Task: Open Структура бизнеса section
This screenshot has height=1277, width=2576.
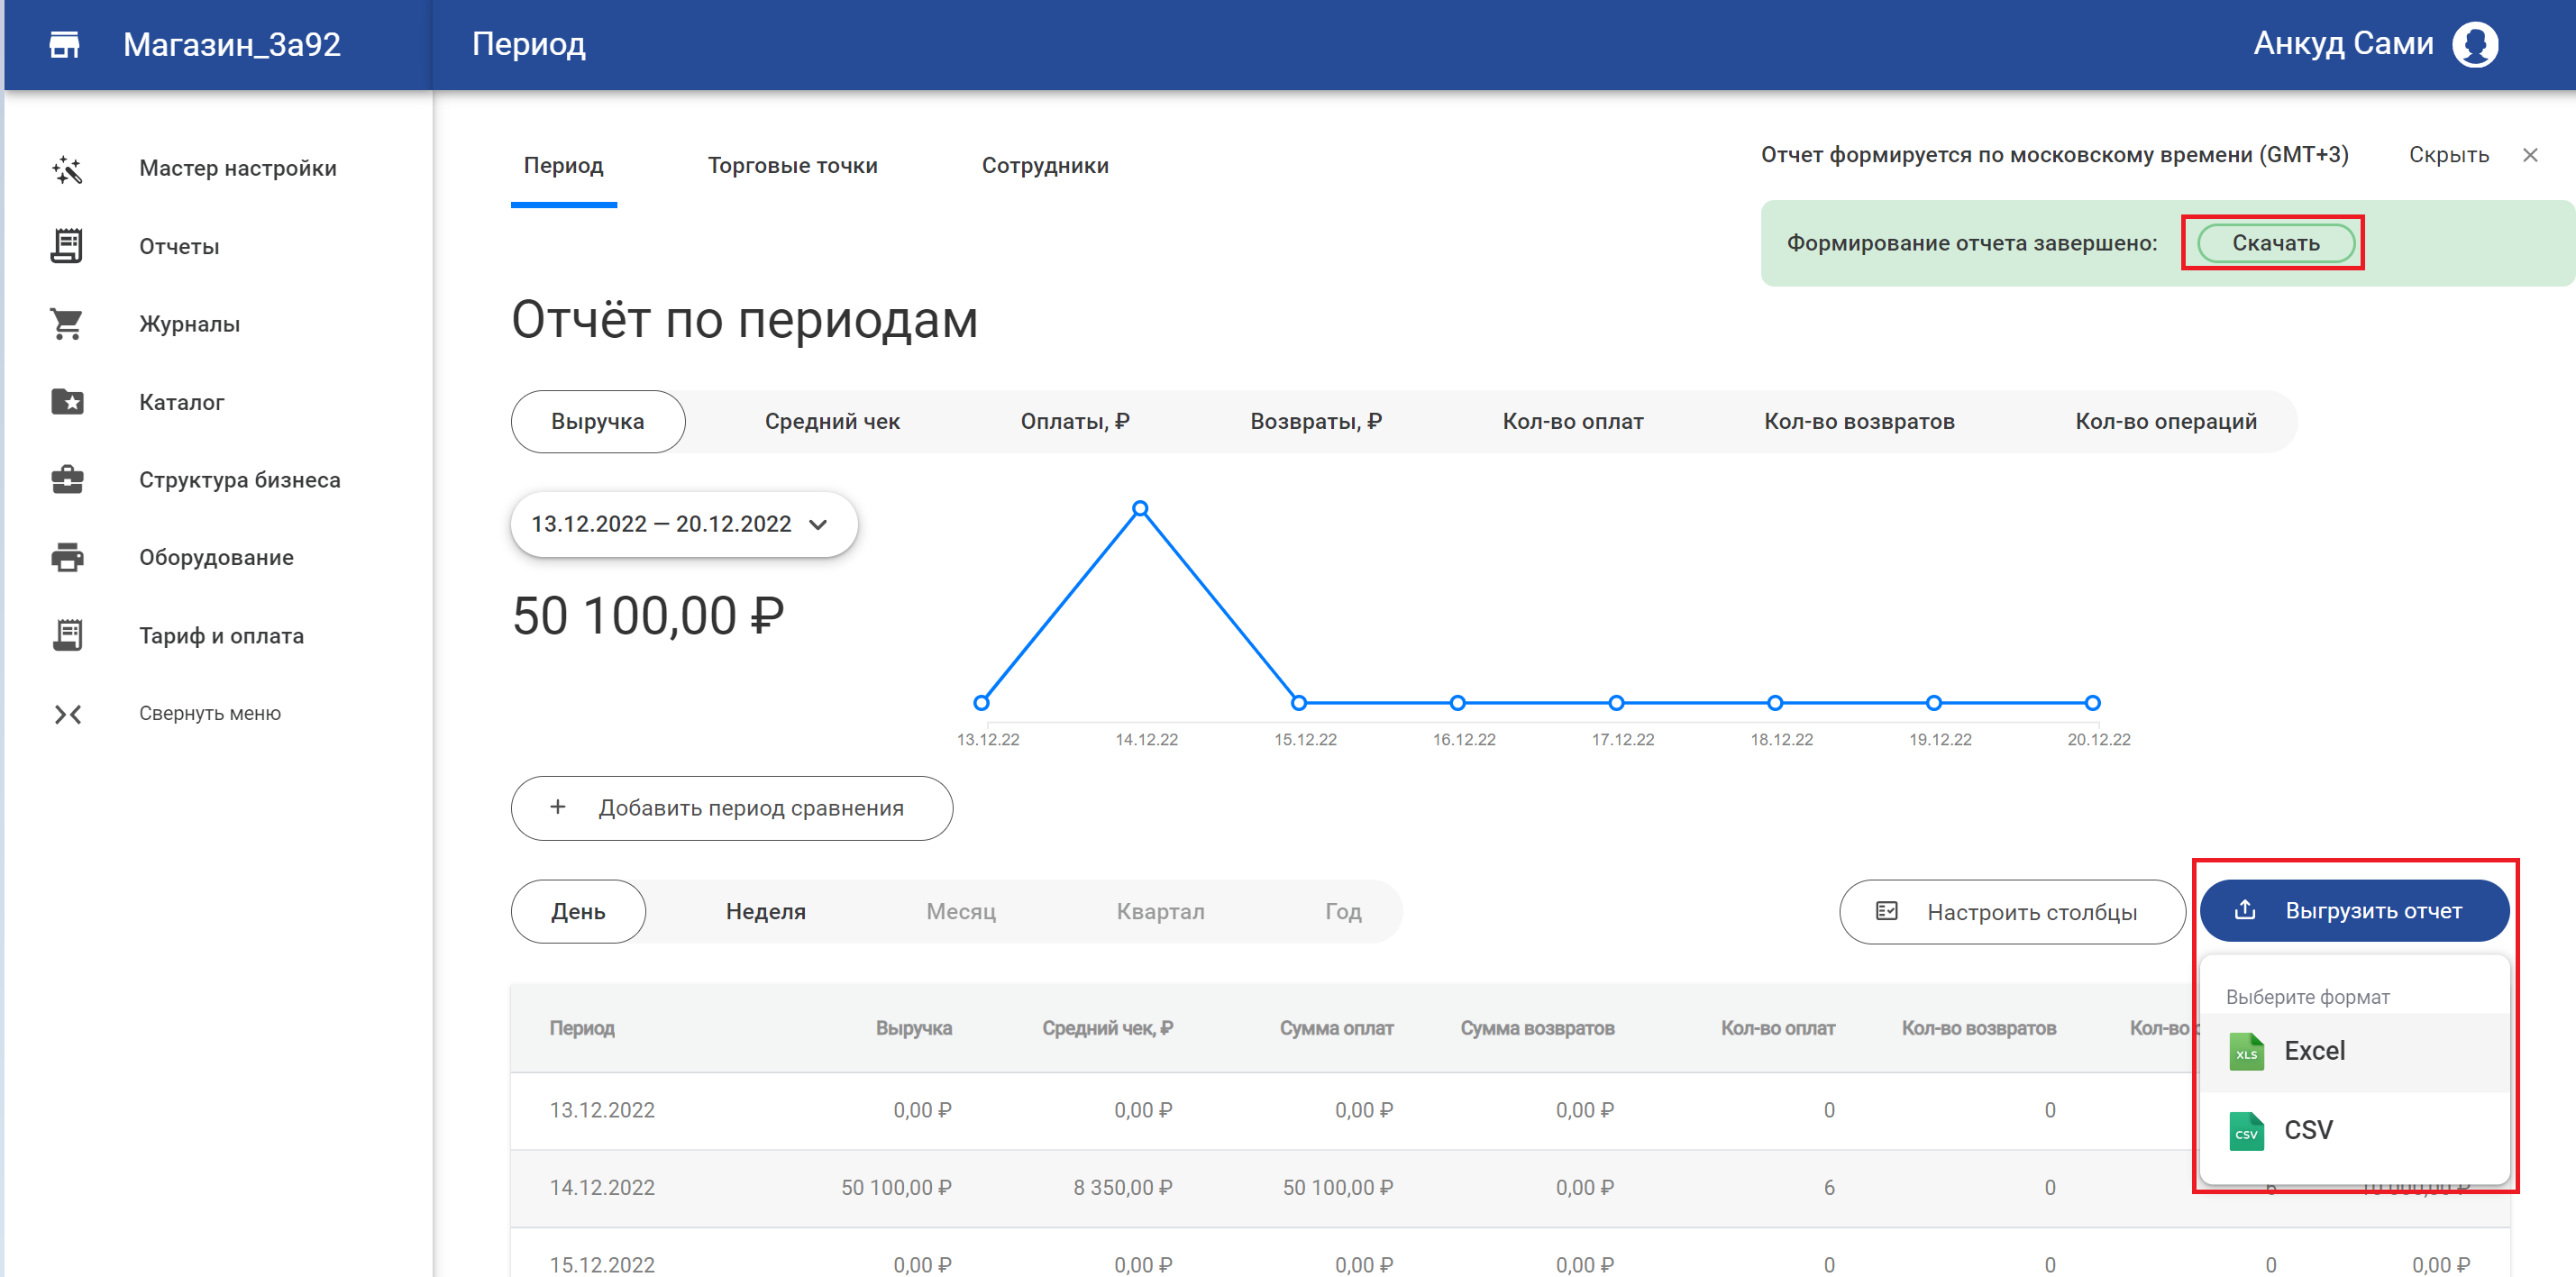Action: pos(240,480)
